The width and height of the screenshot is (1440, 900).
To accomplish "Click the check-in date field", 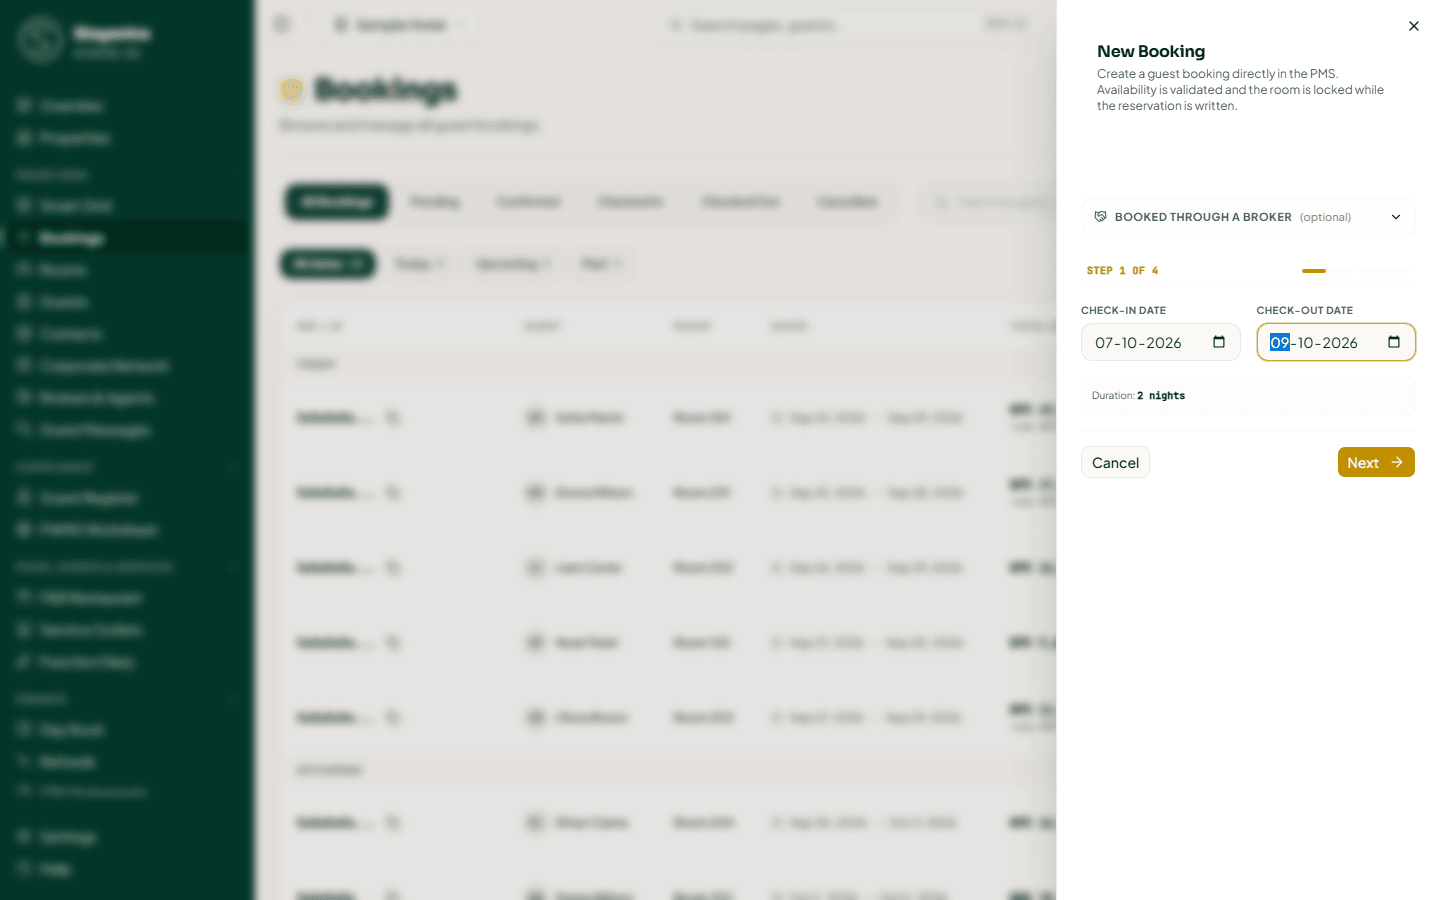I will coord(1161,342).
